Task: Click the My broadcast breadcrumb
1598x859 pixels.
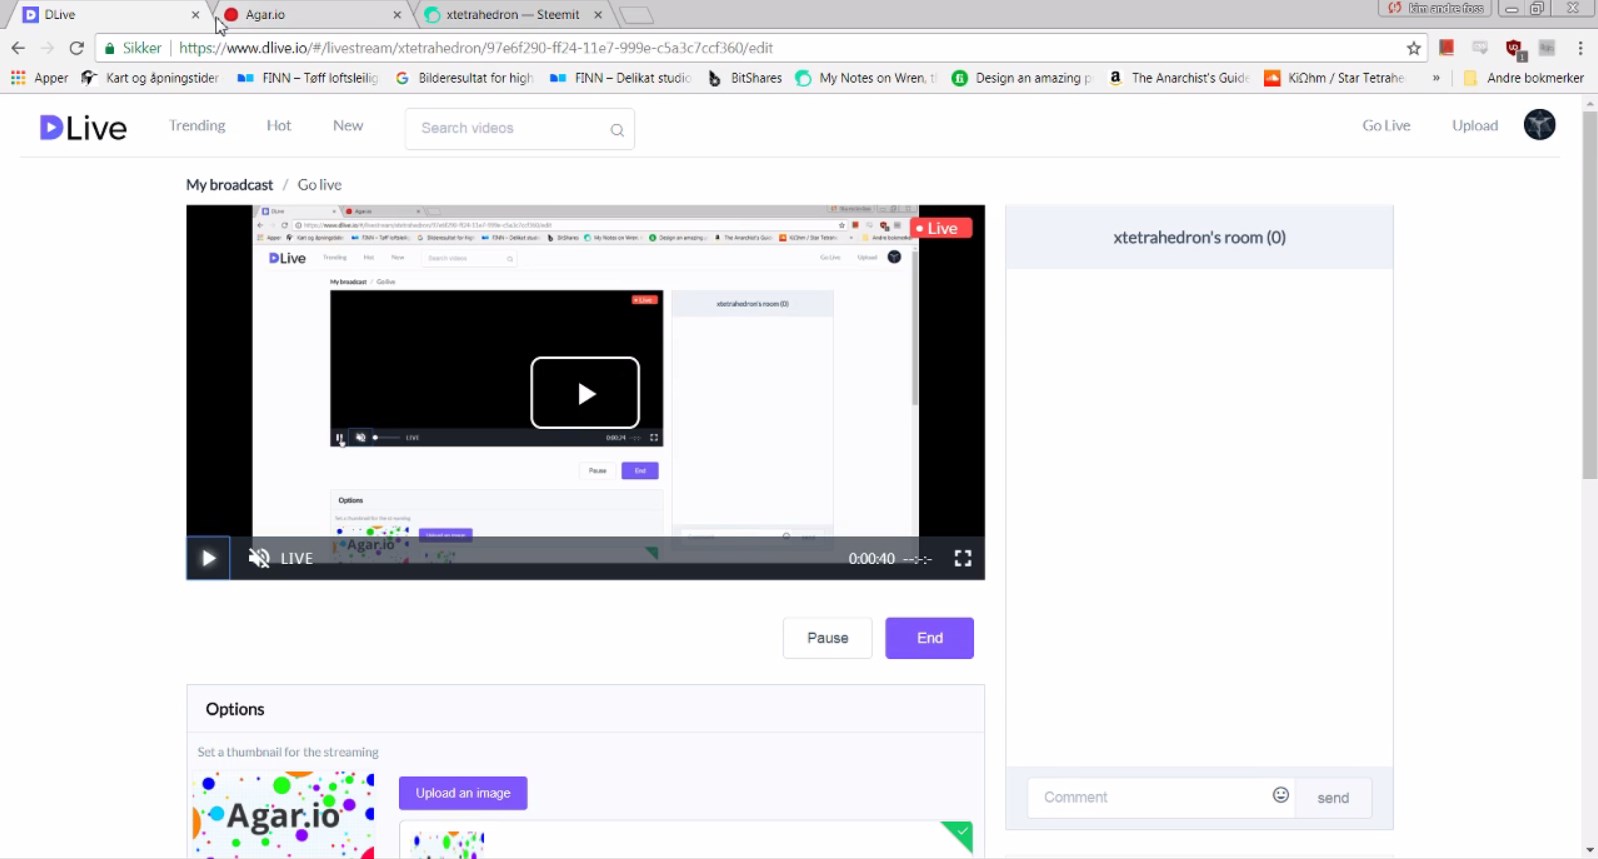Action: pos(229,184)
